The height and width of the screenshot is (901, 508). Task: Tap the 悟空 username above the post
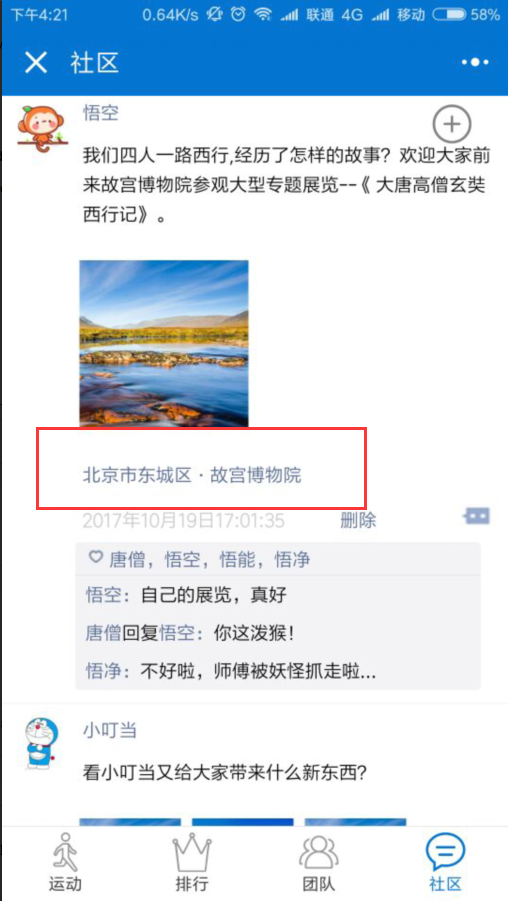[x=101, y=113]
